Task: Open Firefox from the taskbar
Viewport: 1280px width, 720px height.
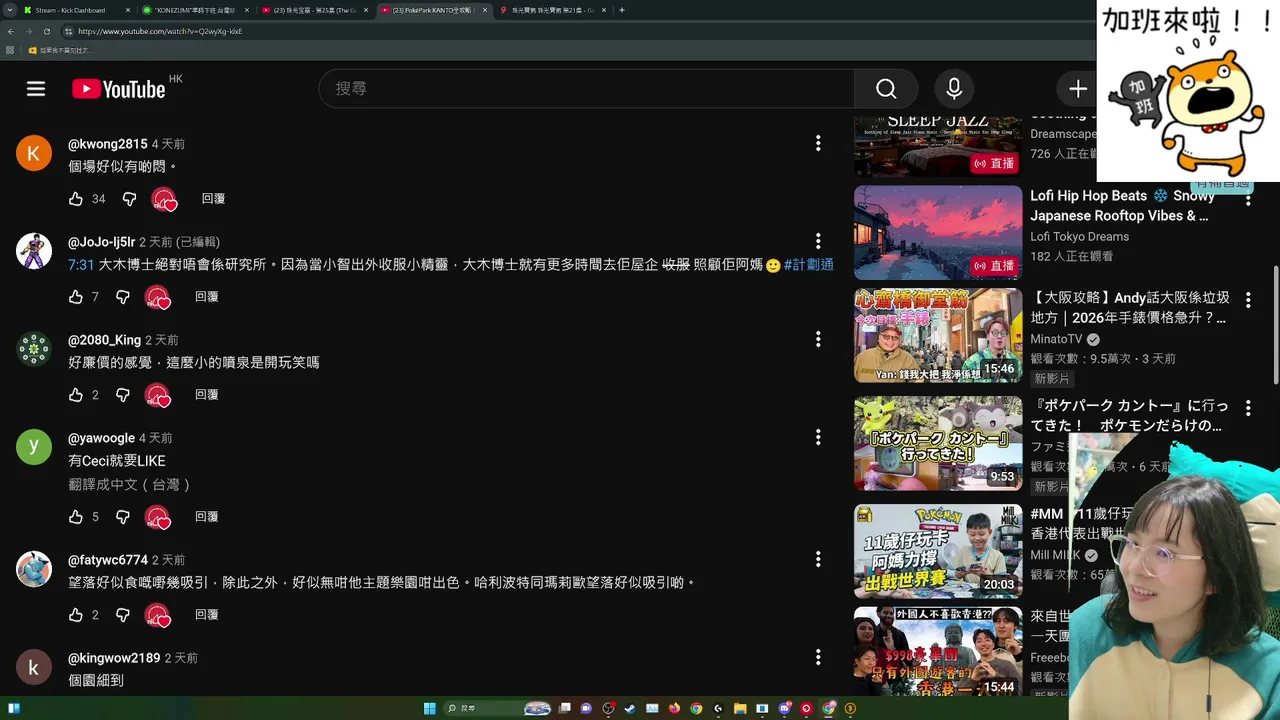Action: tap(674, 708)
